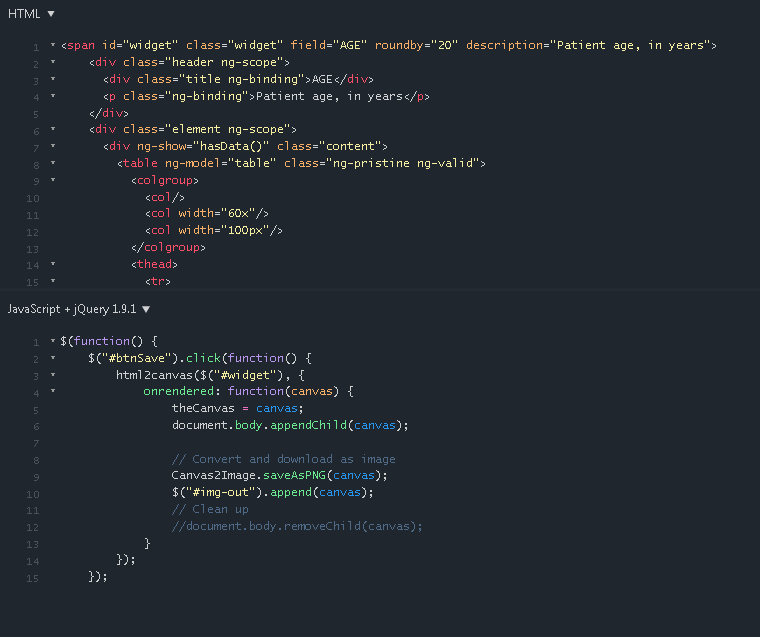The width and height of the screenshot is (760, 637).
Task: Click the closing </div> tag on HTML line 5
Action: coord(109,113)
